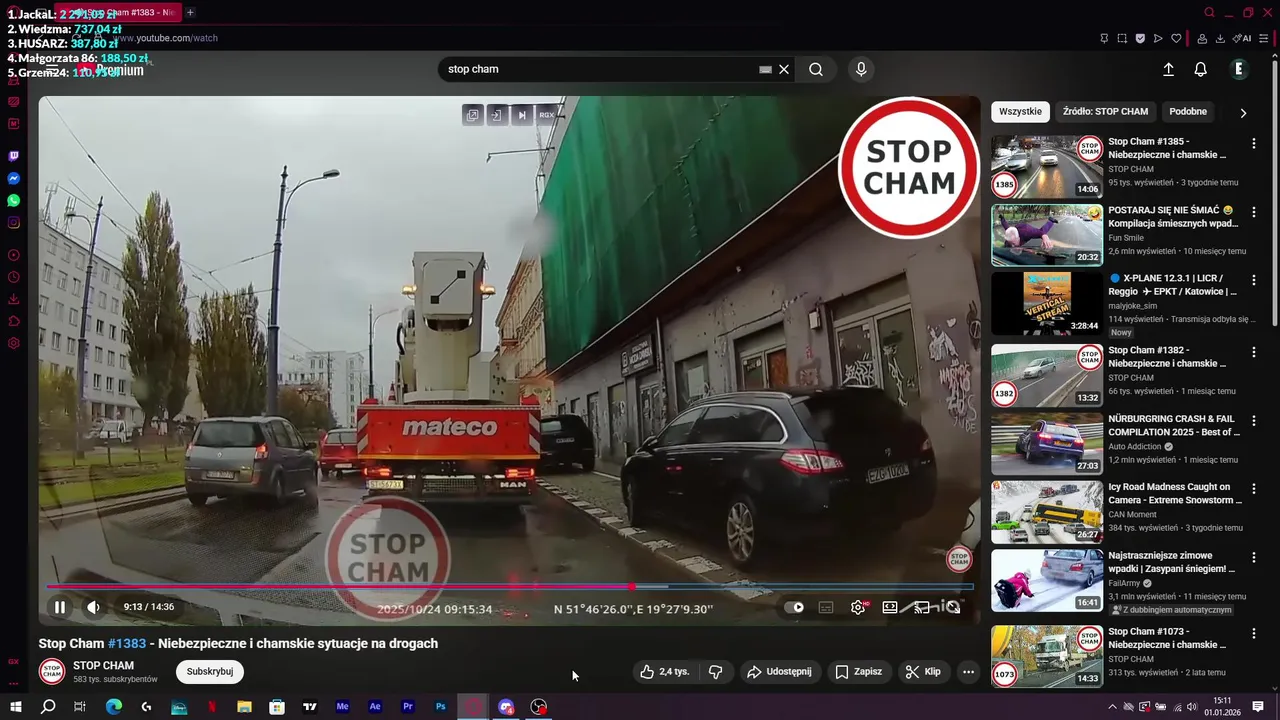This screenshot has width=1280, height=720.
Task: Open browser downloads icon
Action: [x=1220, y=39]
